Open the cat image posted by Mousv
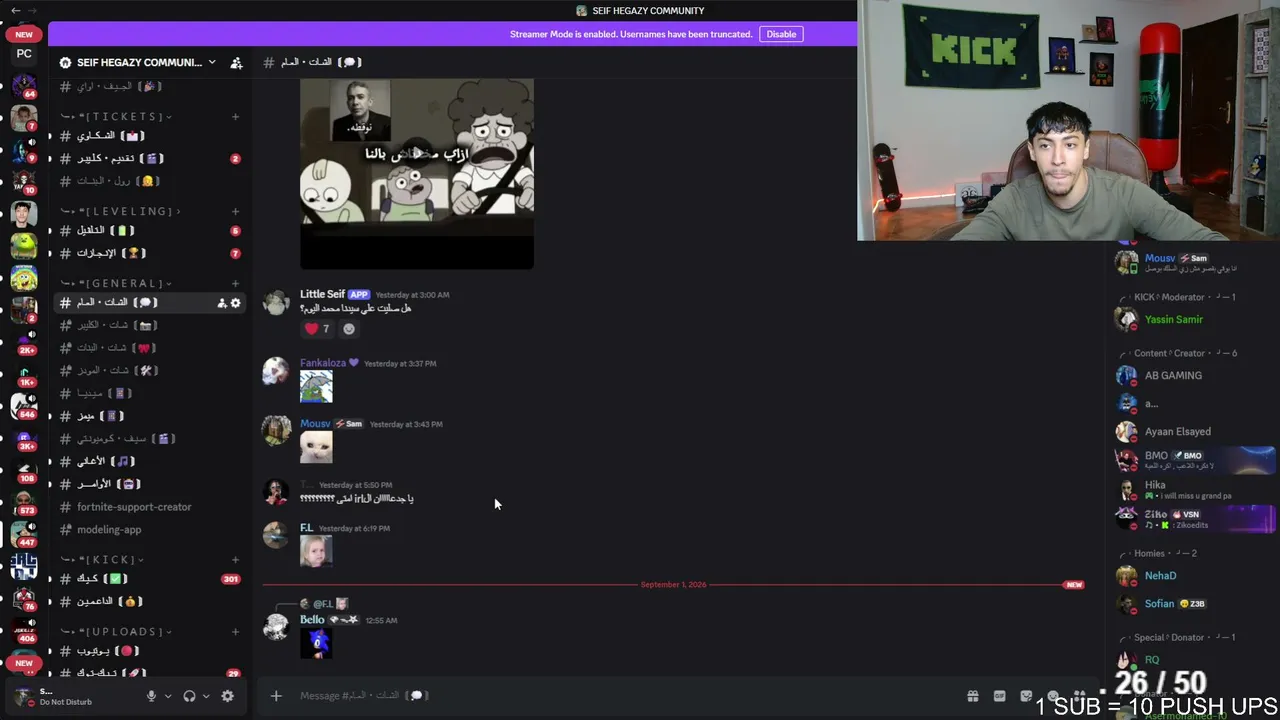This screenshot has width=1280, height=720. click(x=316, y=447)
